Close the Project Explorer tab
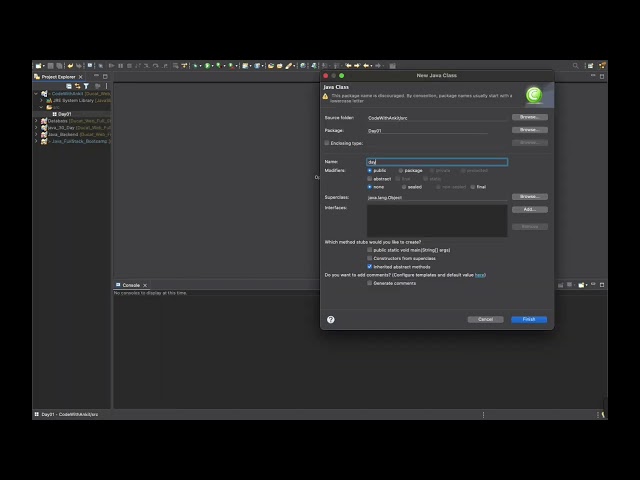 point(81,77)
